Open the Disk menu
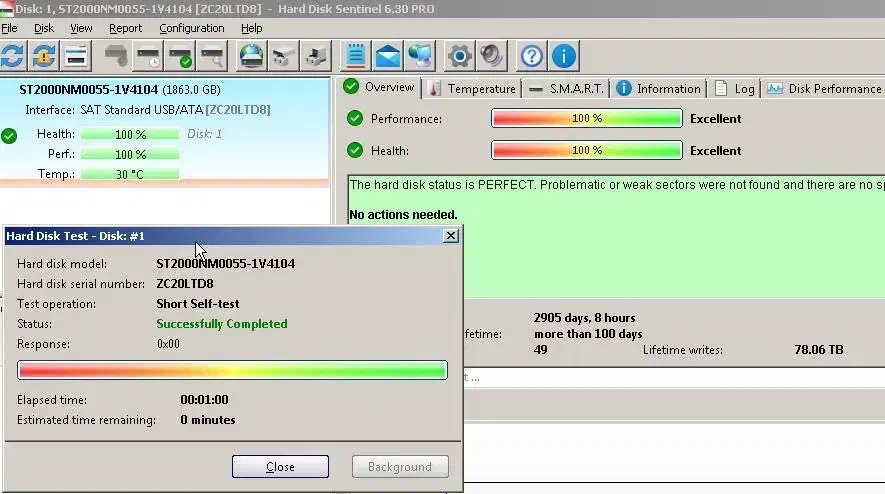Viewport: 885px width, 494px height. 44,28
